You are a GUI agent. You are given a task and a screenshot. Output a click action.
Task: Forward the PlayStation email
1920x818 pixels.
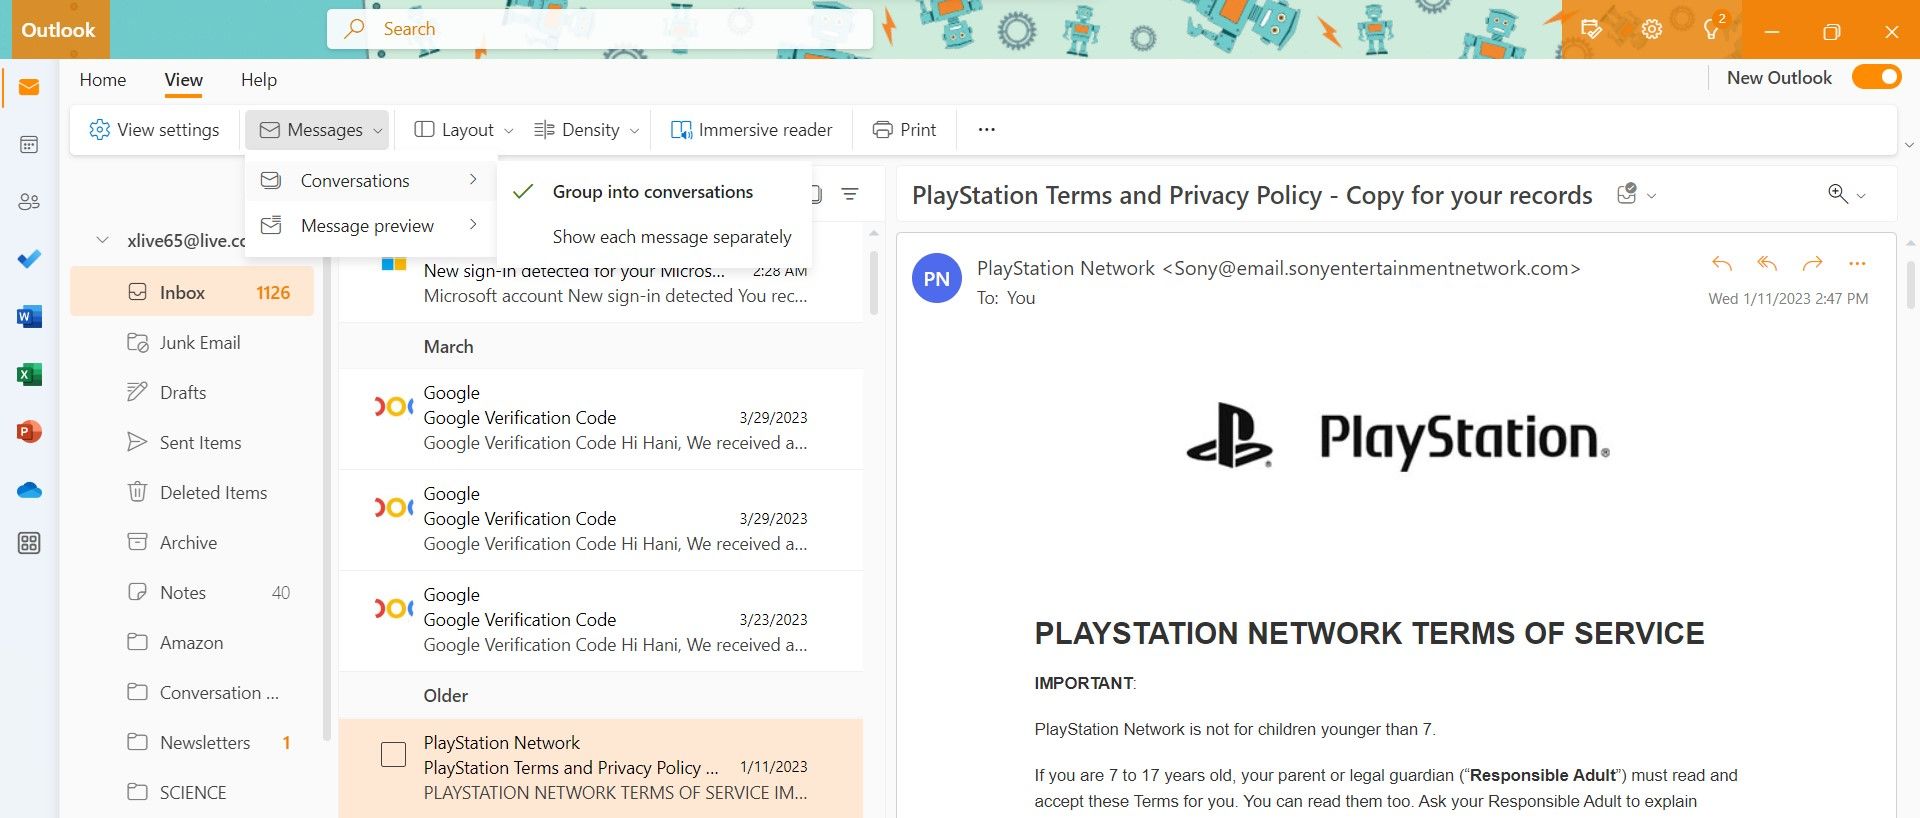(x=1812, y=264)
